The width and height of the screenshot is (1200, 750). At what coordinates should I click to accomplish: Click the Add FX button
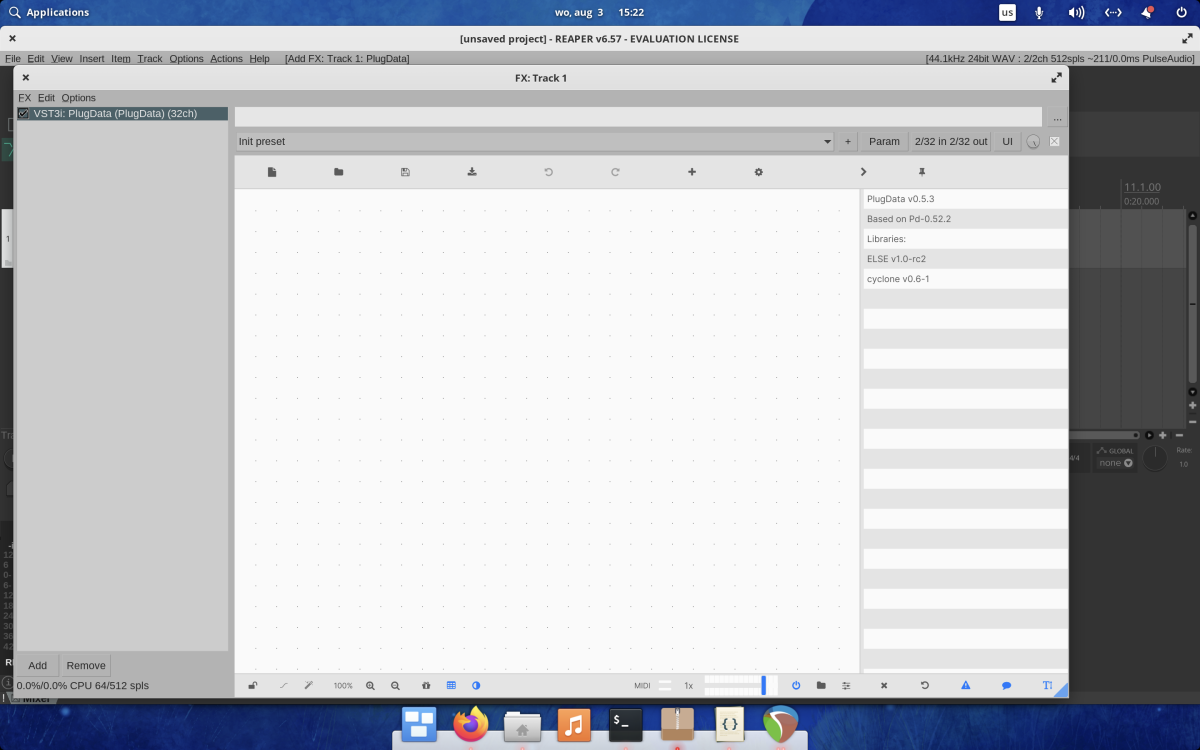point(37,665)
